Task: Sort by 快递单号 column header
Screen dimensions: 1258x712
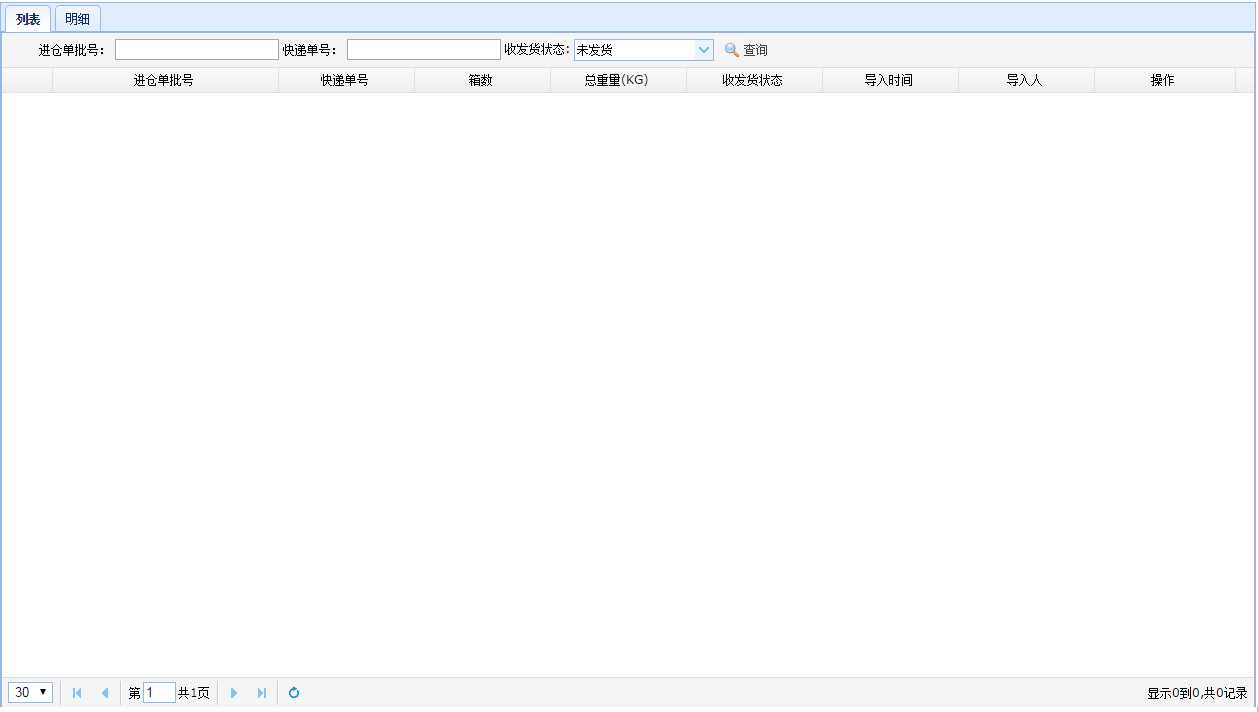Action: 346,80
